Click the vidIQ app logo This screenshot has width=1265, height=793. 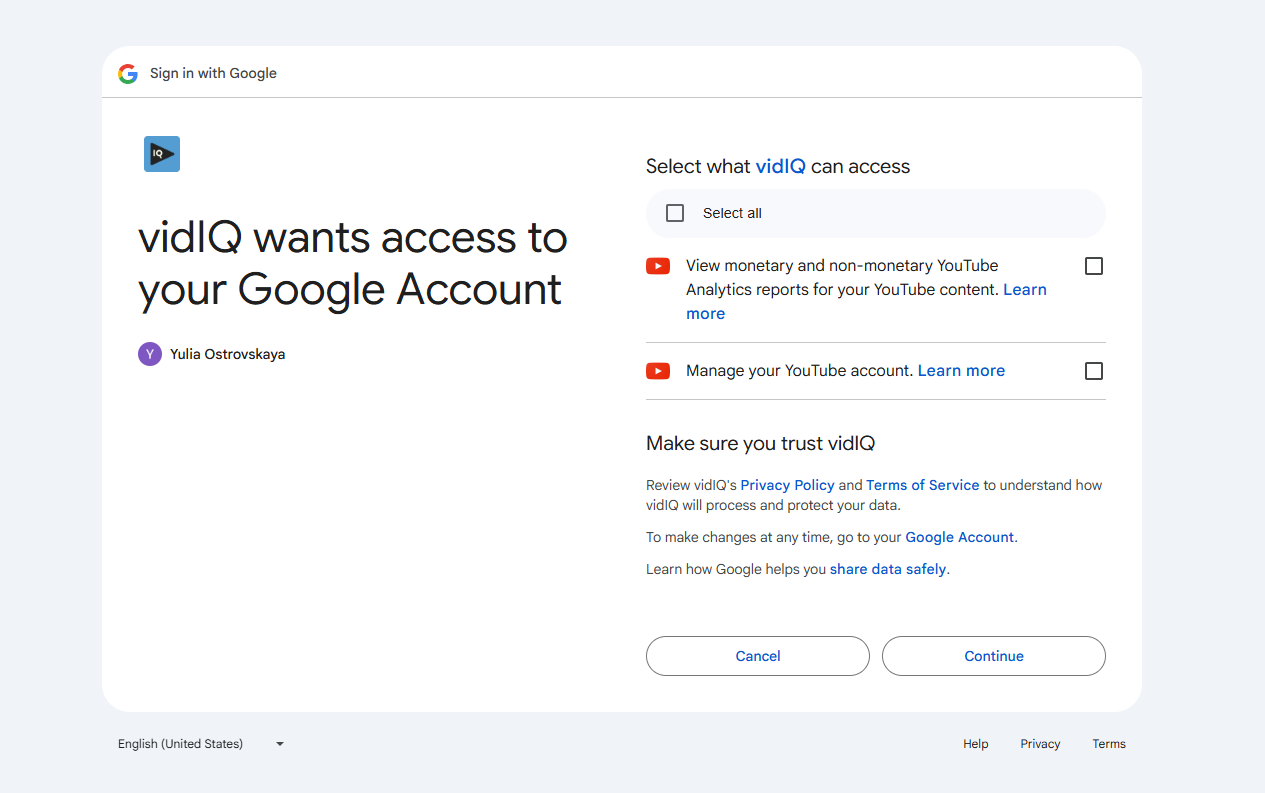(x=162, y=154)
